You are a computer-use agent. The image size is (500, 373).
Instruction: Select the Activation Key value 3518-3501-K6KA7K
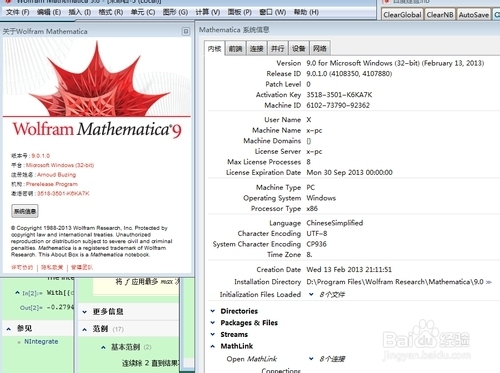click(339, 95)
